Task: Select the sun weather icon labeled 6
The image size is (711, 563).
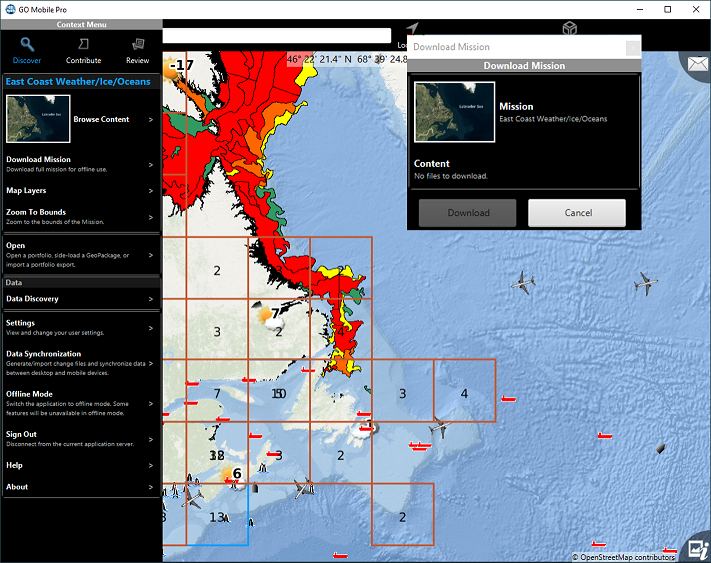Action: click(230, 477)
